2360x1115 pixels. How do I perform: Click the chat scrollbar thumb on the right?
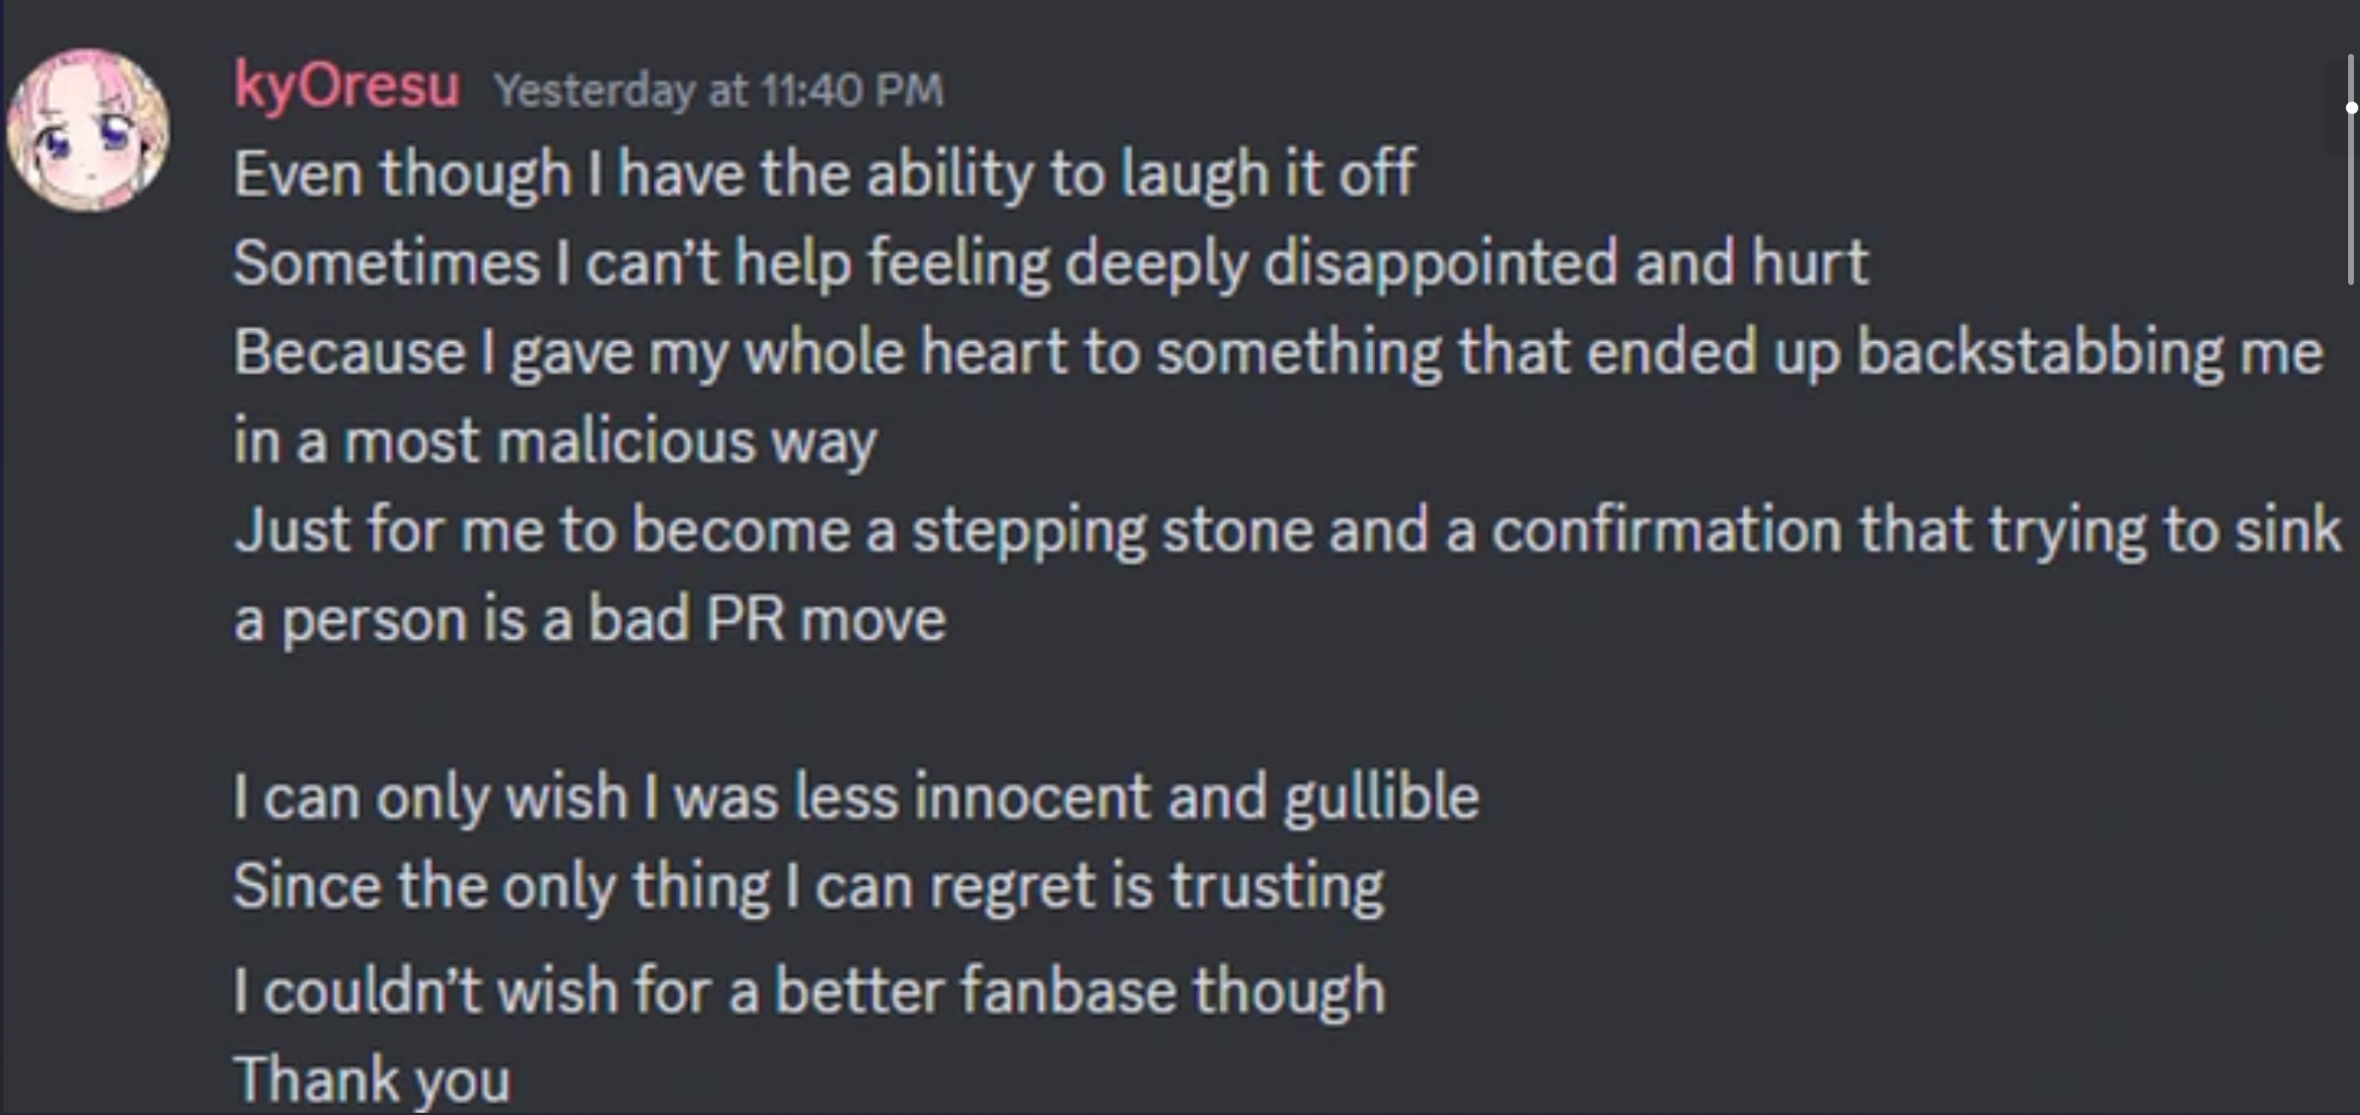point(2350,170)
